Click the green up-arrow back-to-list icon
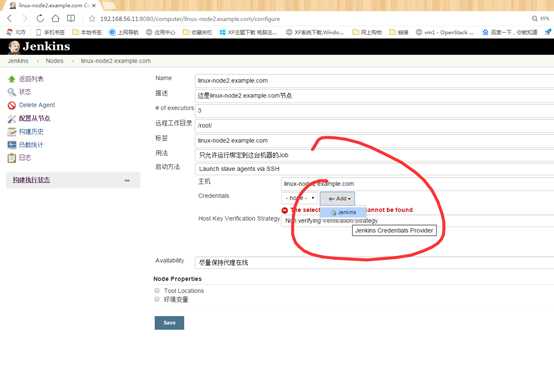 point(12,79)
